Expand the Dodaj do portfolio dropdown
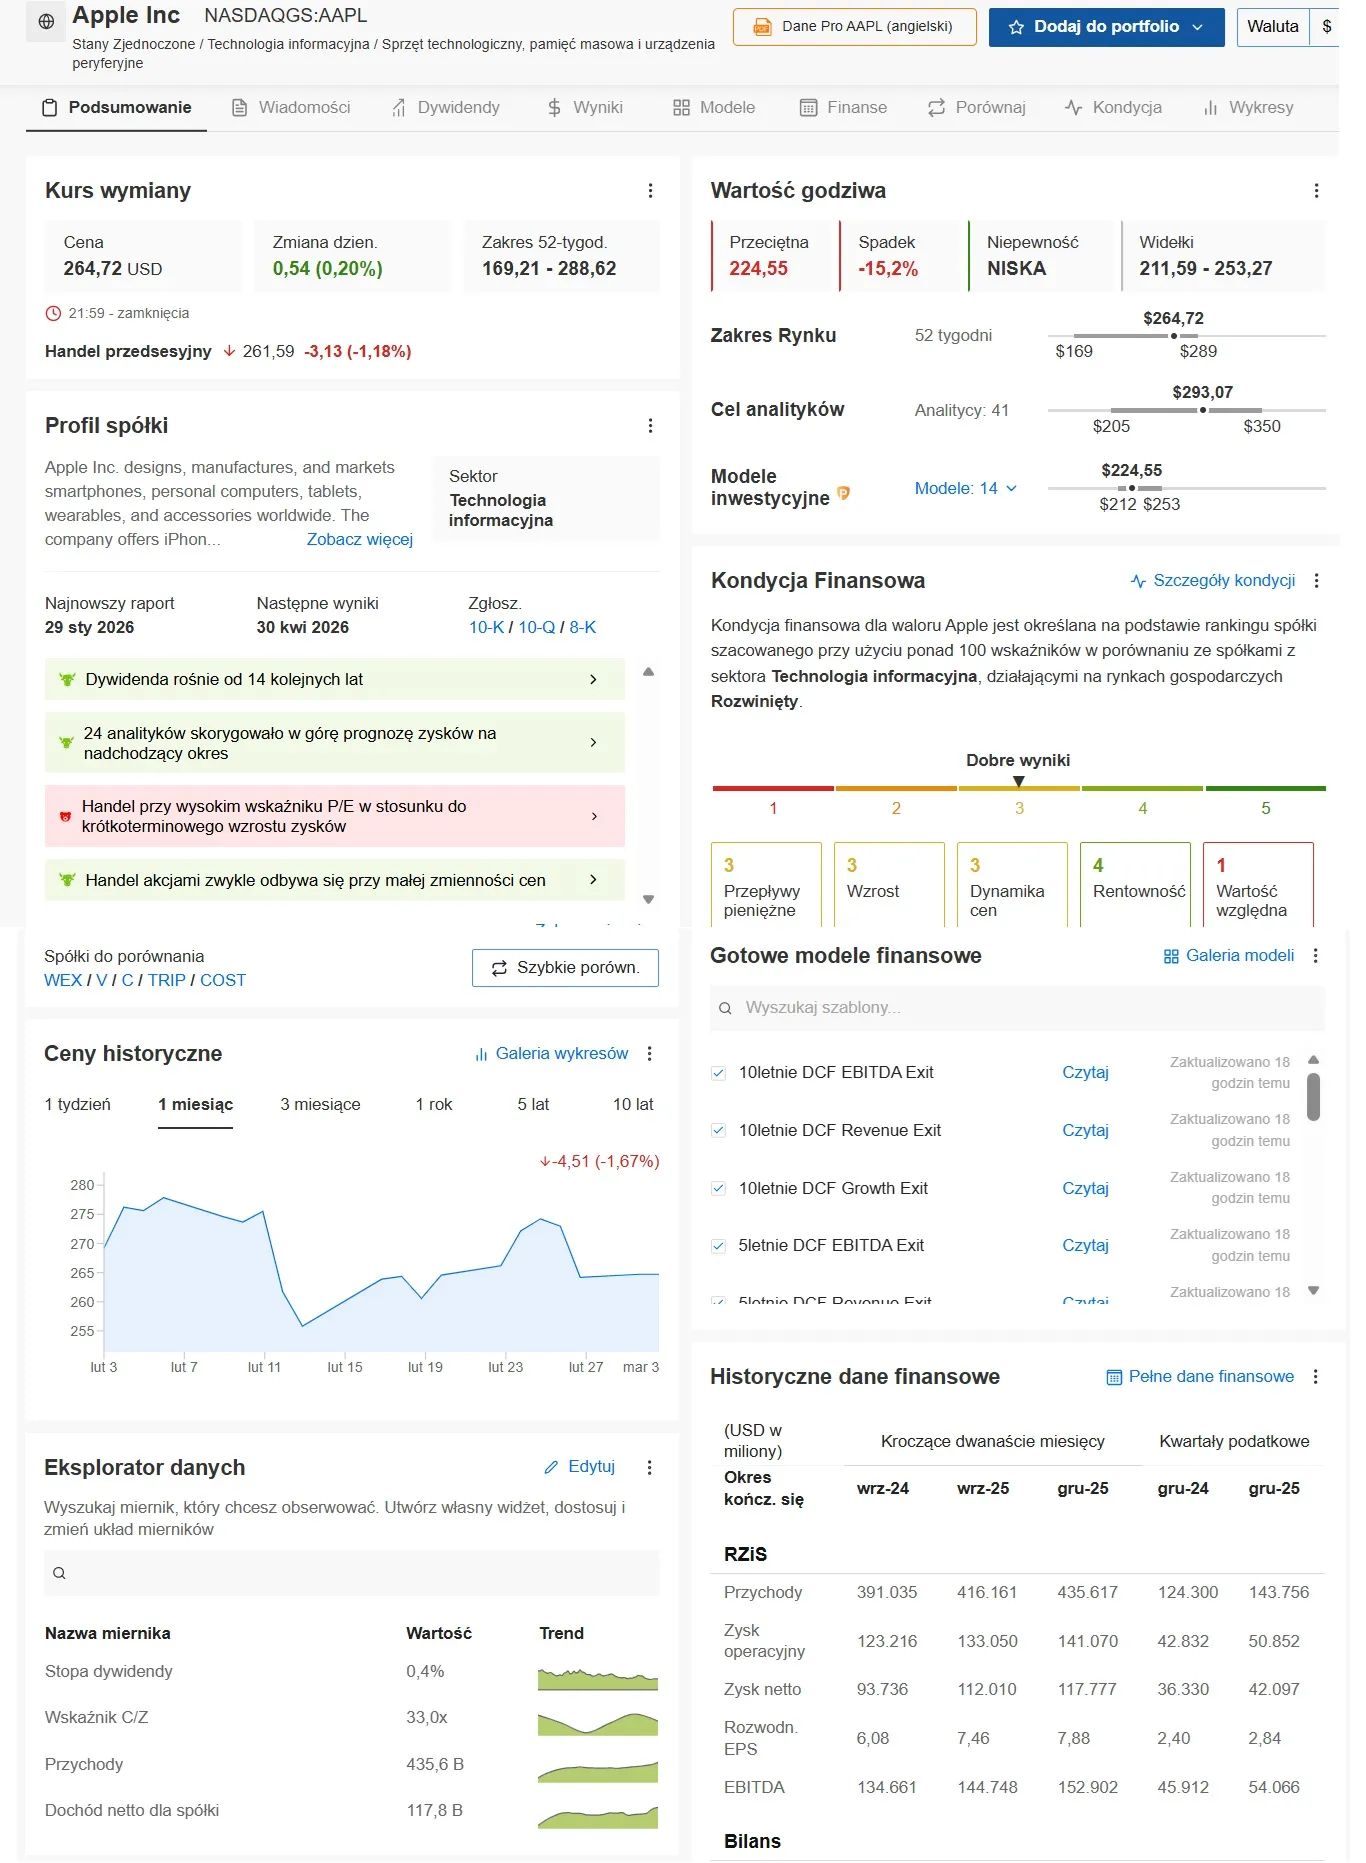This screenshot has height=1863, width=1366. coord(1197,27)
